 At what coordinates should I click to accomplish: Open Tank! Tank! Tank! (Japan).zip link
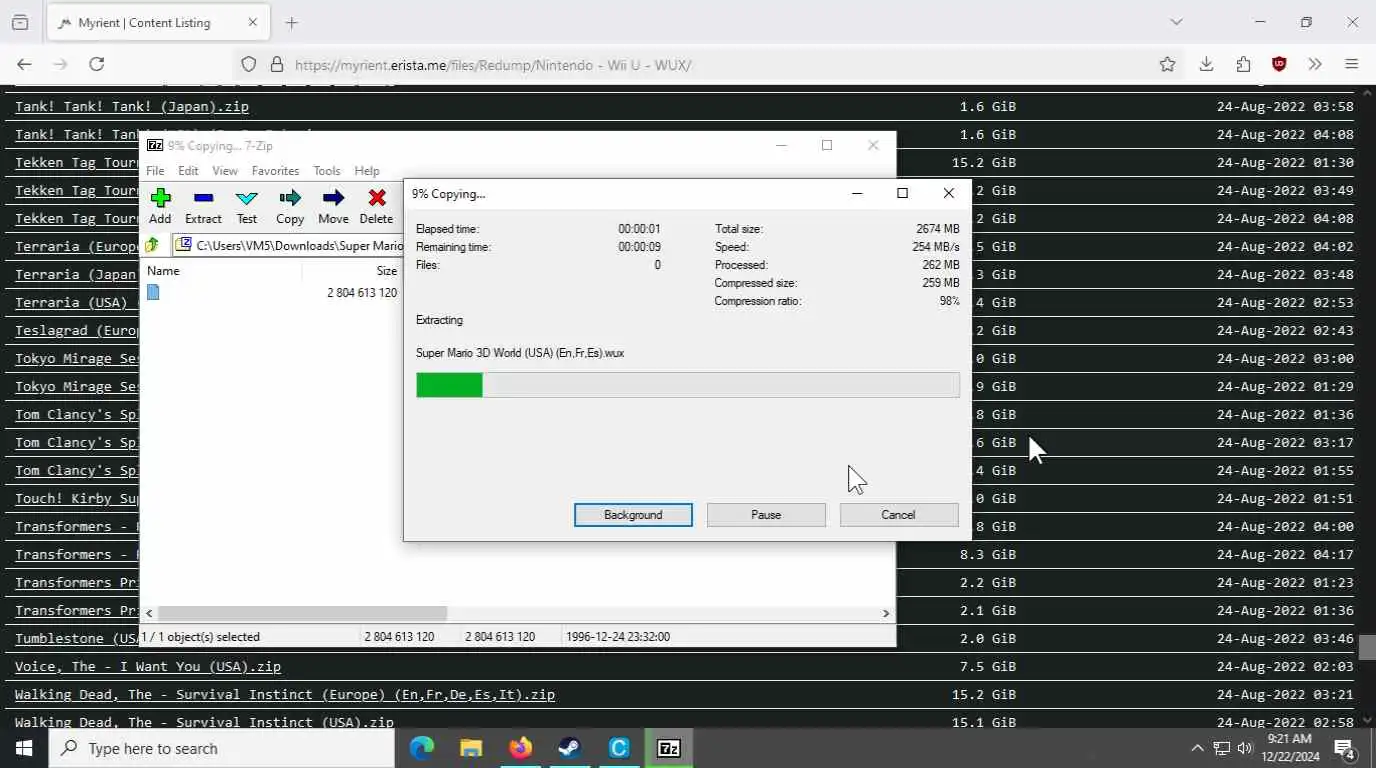tap(132, 106)
